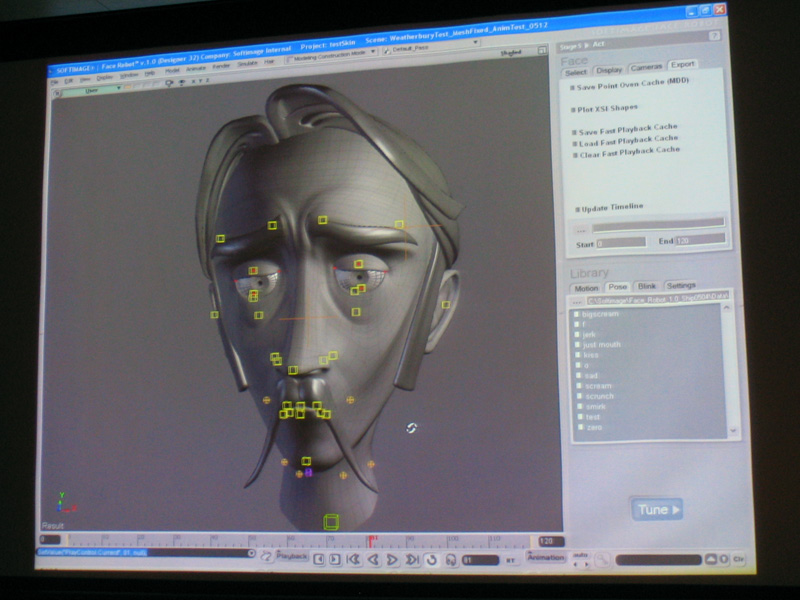The width and height of the screenshot is (800, 600).
Task: Select the purple control on the chin
Action: tap(309, 472)
